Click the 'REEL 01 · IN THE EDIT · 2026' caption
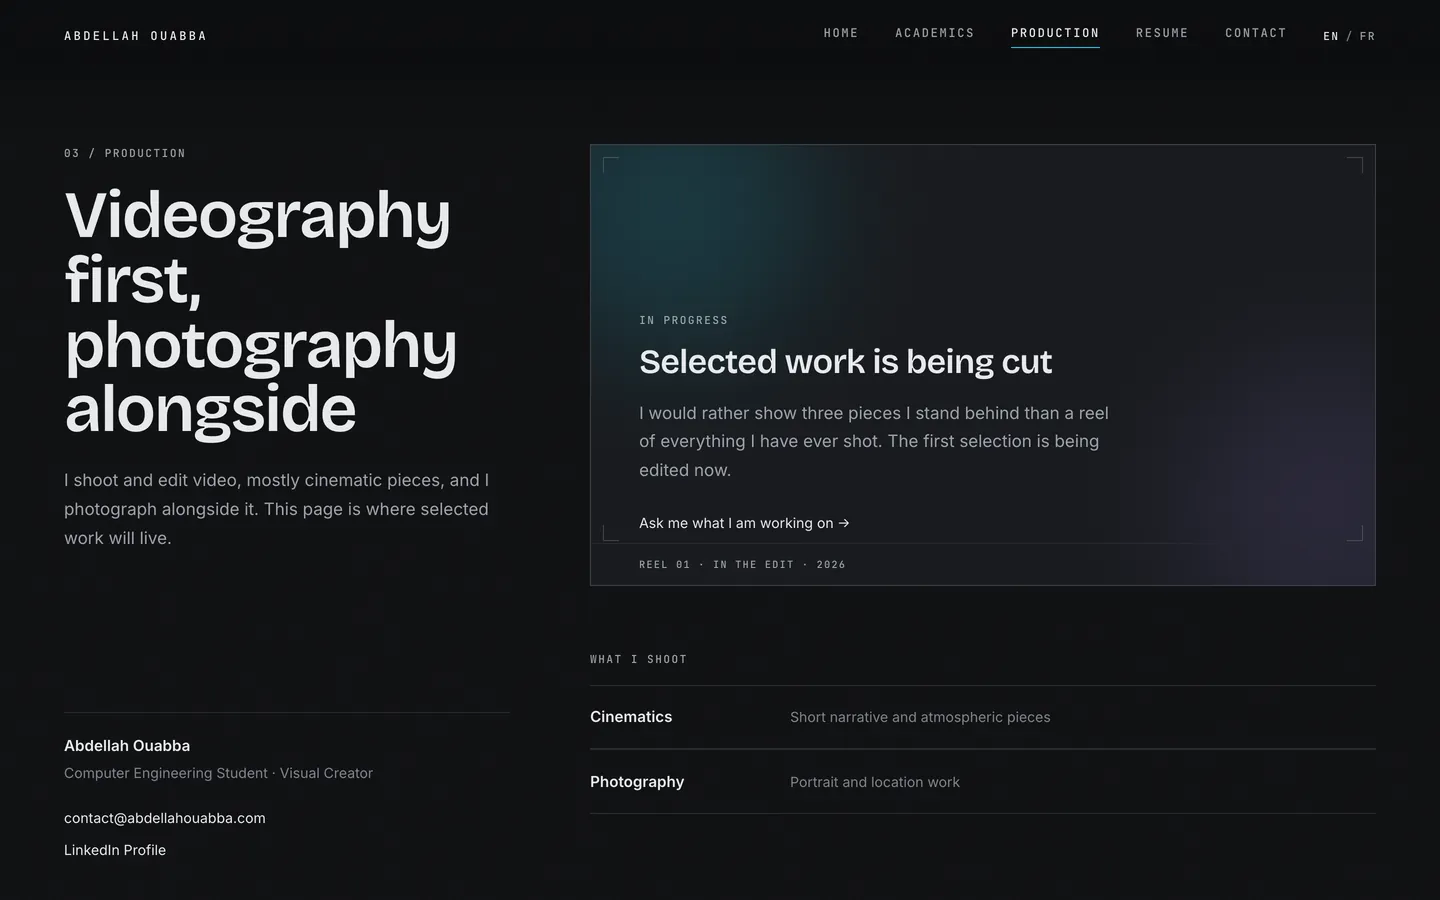Viewport: 1440px width, 900px height. pyautogui.click(x=742, y=565)
